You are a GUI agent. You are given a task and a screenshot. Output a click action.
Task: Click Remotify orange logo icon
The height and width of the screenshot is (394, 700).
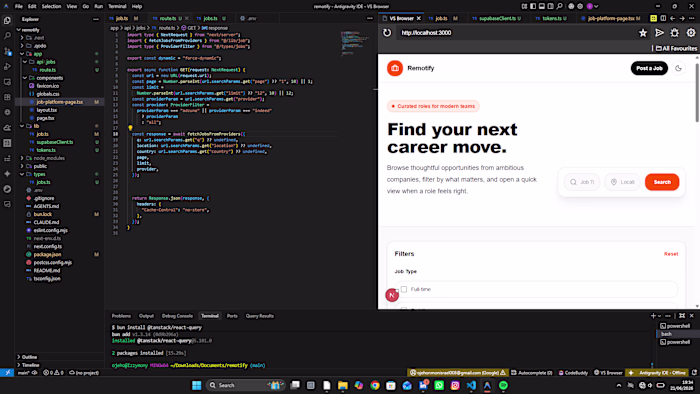click(395, 68)
